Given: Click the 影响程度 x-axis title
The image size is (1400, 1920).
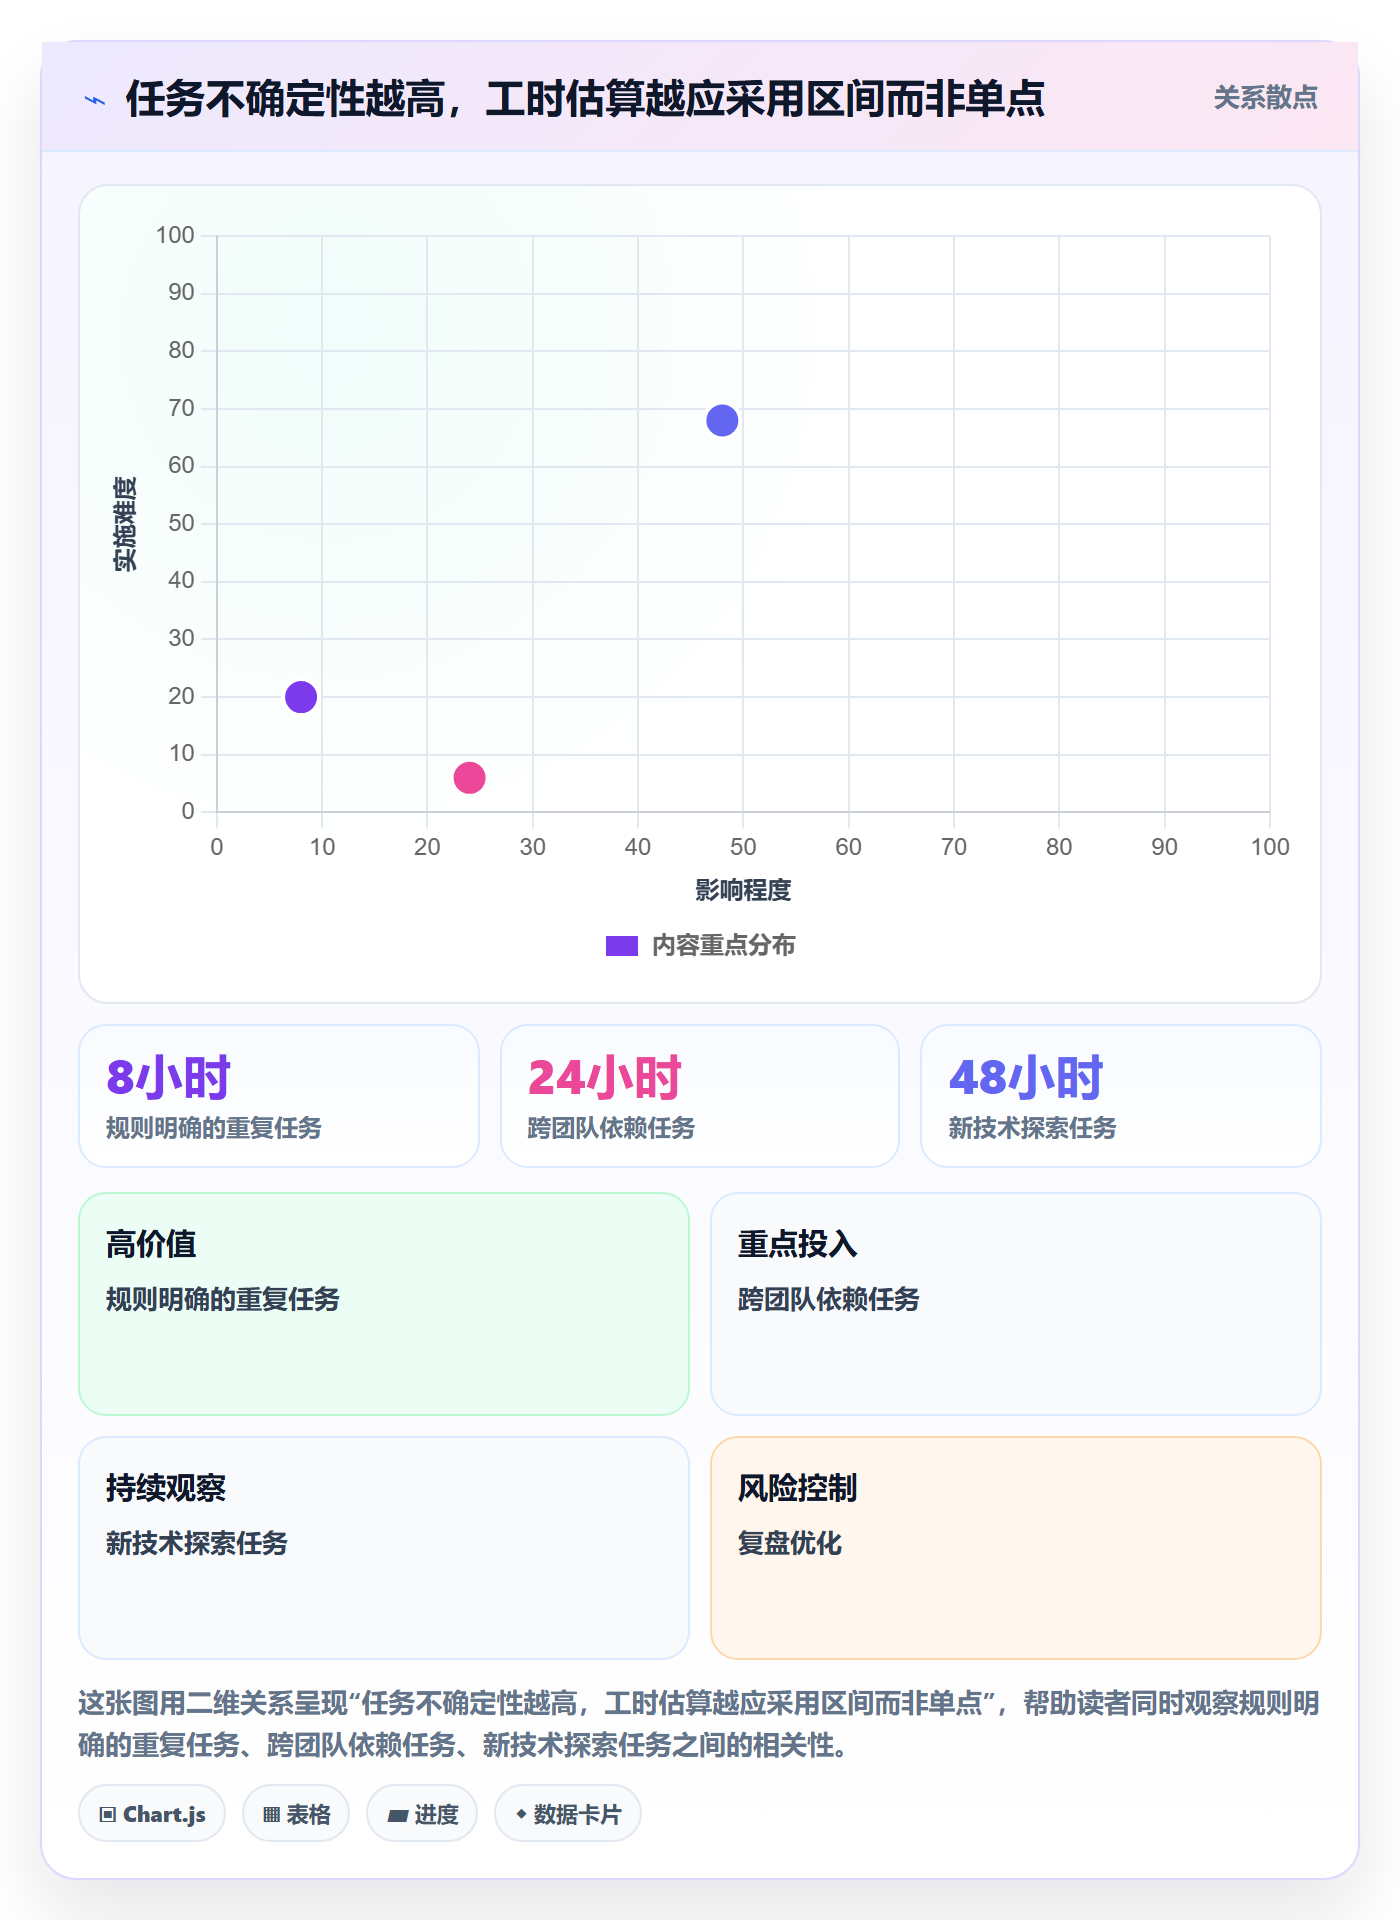Looking at the screenshot, I should tap(743, 890).
